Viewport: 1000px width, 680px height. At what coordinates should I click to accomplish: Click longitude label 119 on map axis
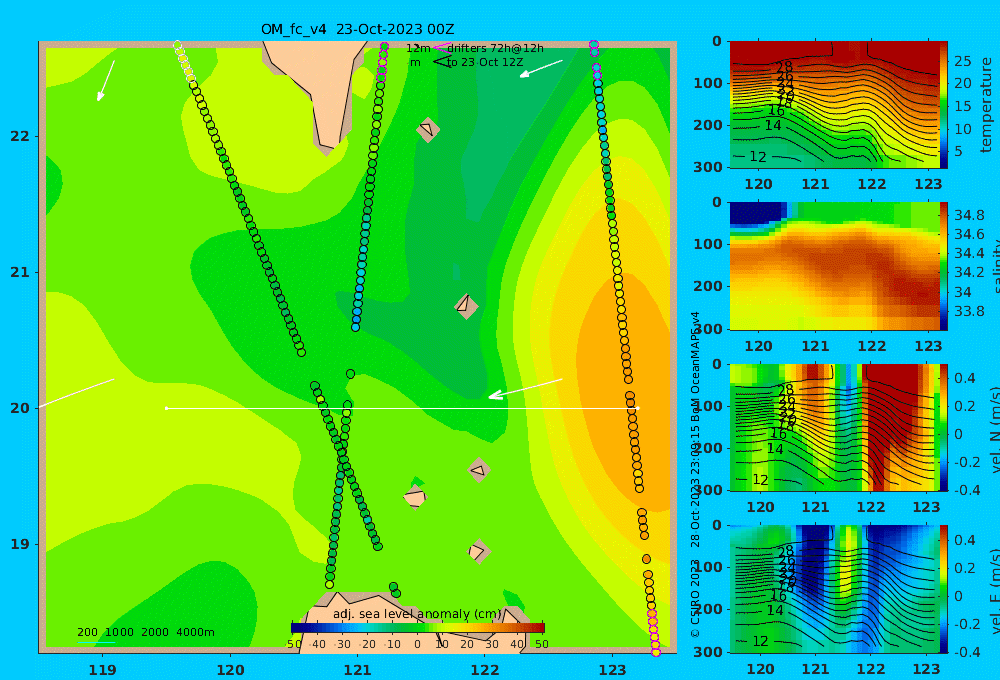point(102,670)
